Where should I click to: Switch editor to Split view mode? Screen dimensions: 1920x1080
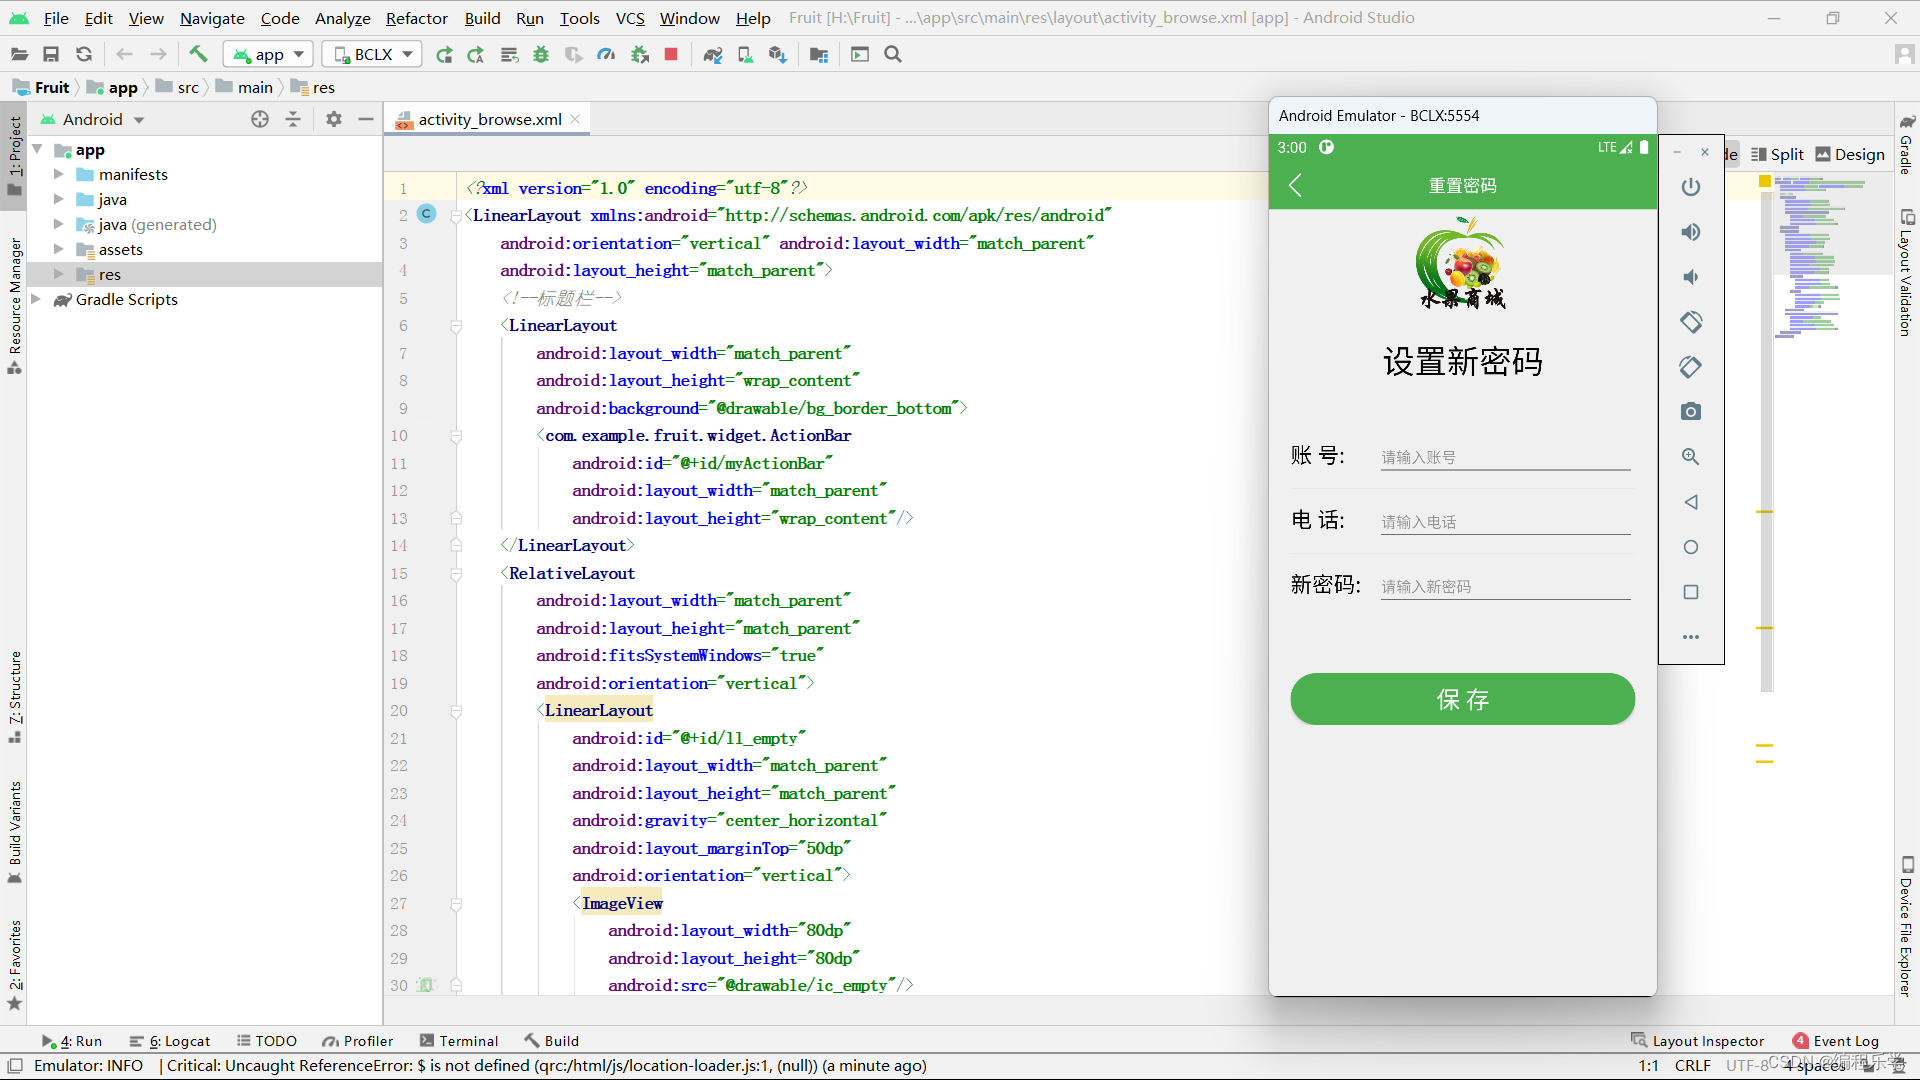point(1777,154)
